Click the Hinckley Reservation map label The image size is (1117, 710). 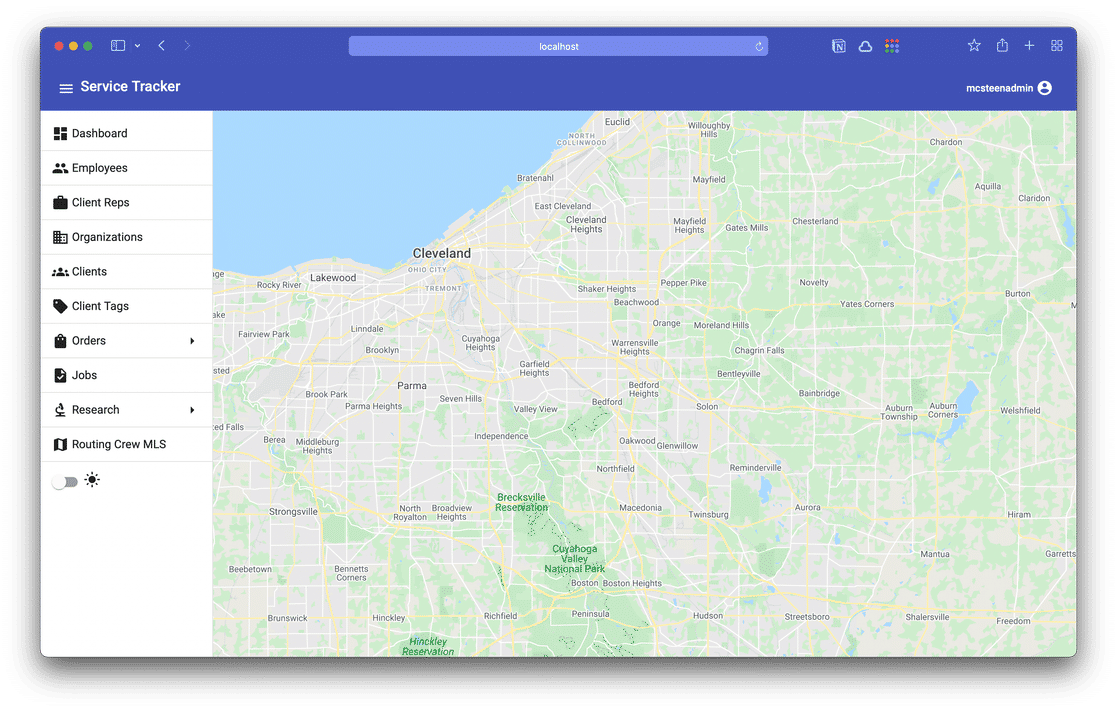click(x=428, y=646)
